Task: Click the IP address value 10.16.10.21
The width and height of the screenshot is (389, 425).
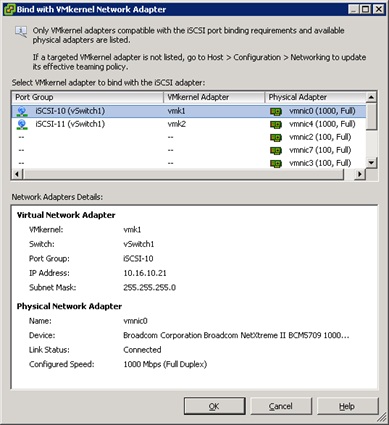Action: click(x=145, y=273)
